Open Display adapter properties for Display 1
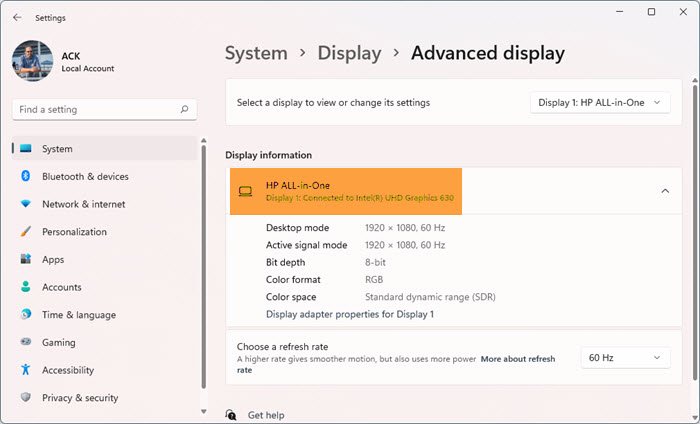Screen dimensions: 700x424 pos(350,314)
